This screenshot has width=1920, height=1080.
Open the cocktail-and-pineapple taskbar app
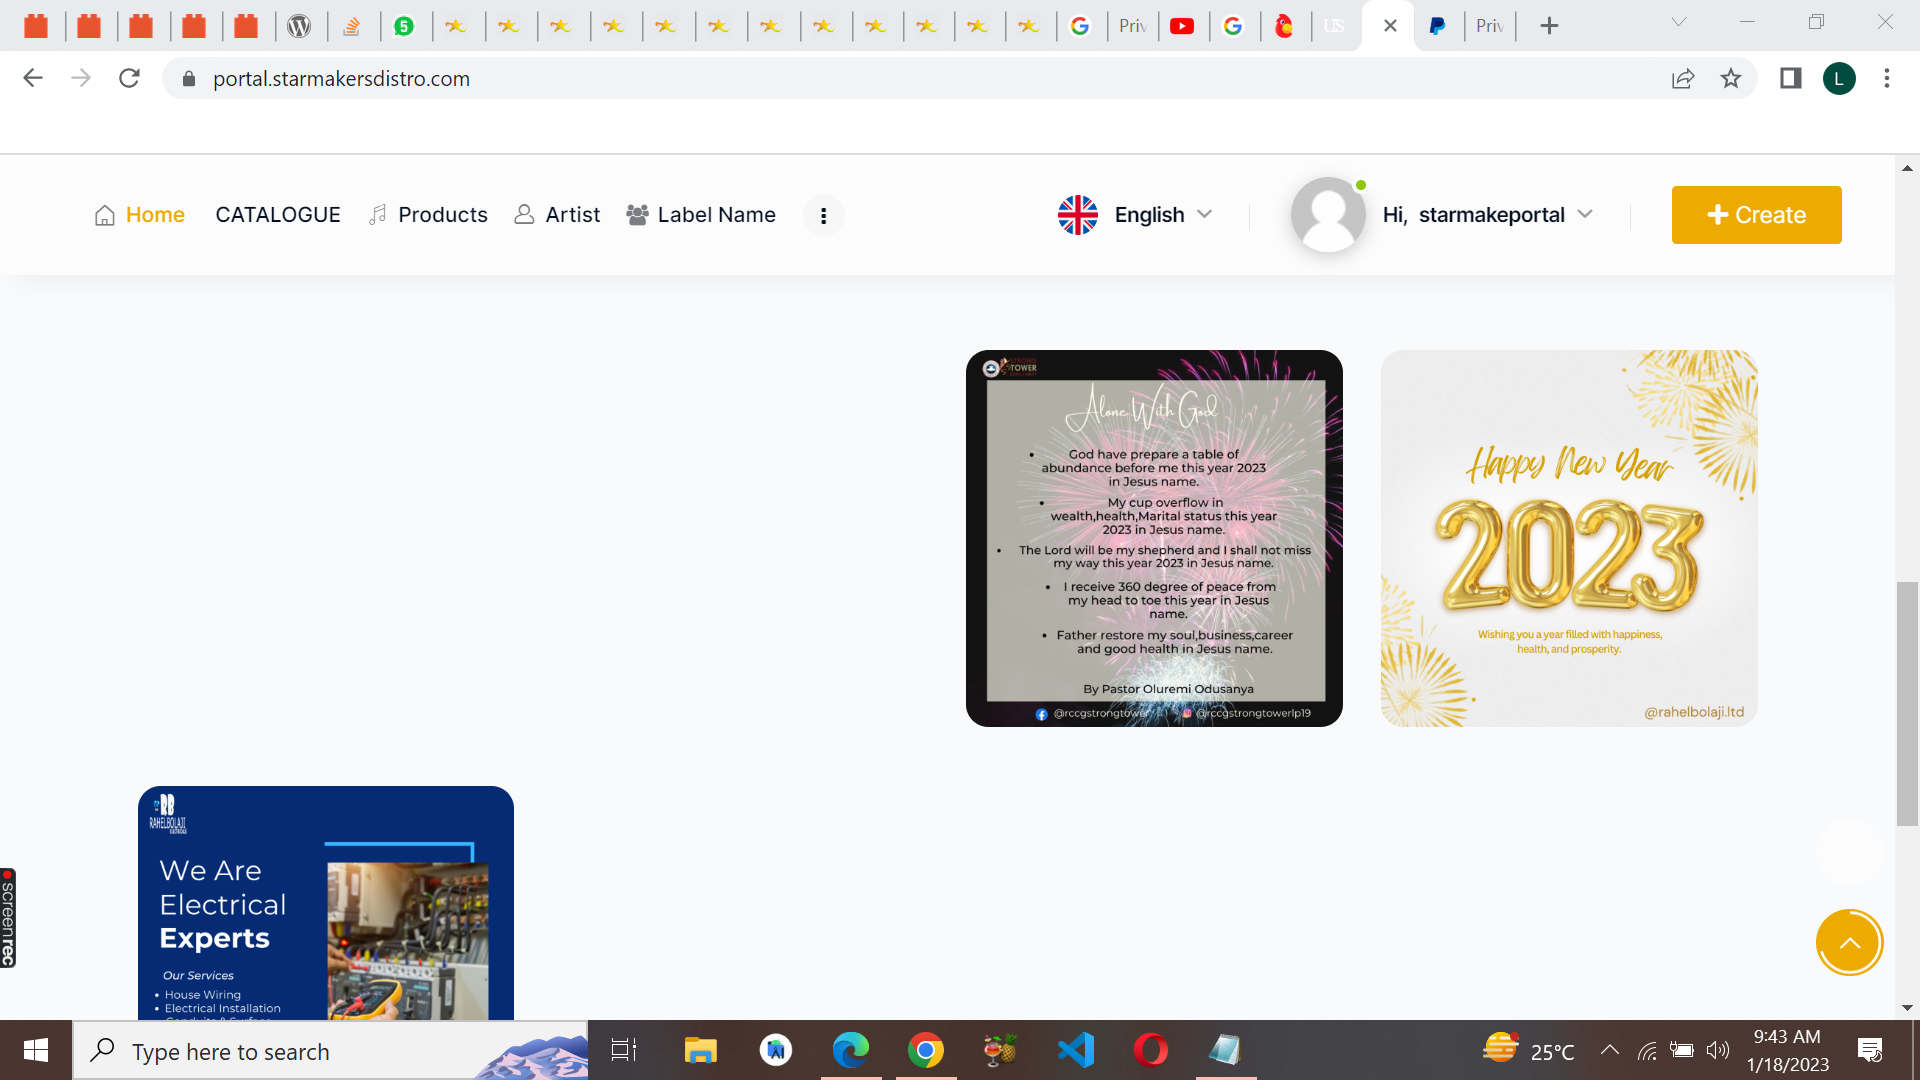(x=1001, y=1050)
